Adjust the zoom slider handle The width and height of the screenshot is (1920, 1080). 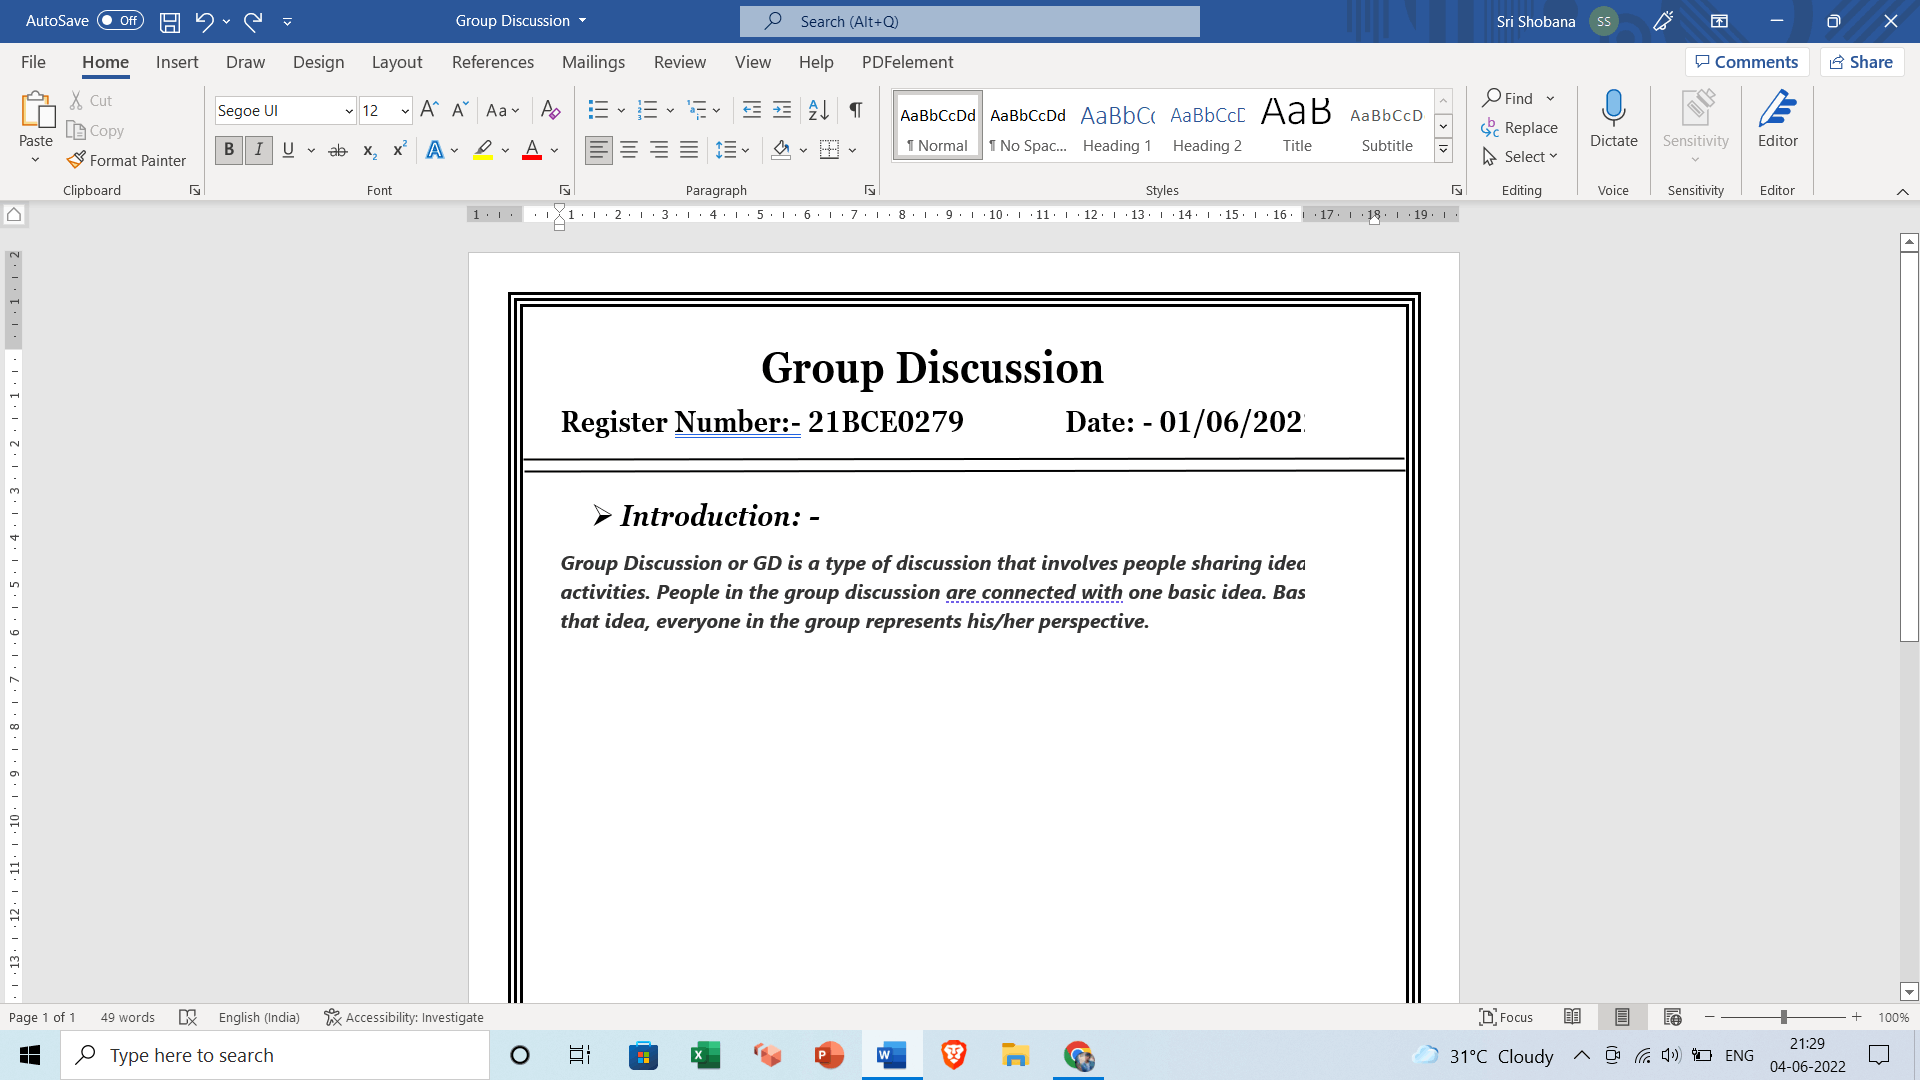click(1783, 1017)
